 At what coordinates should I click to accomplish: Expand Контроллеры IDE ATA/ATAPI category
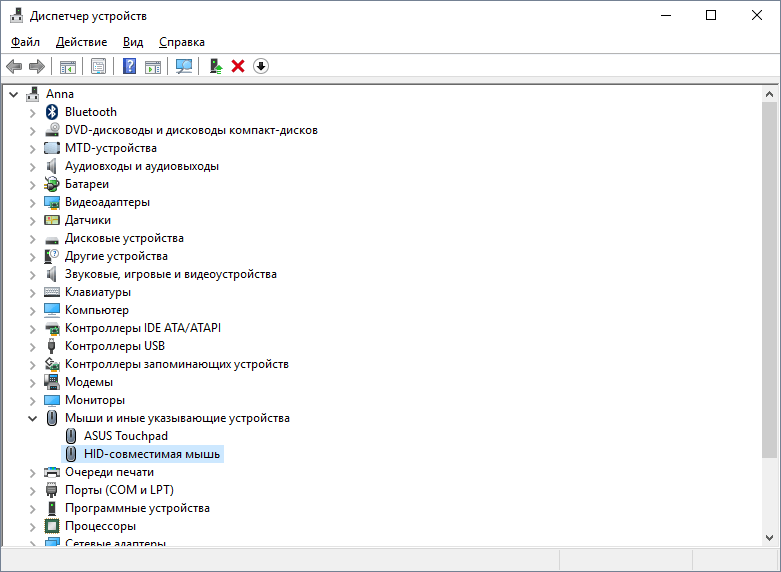[33, 328]
